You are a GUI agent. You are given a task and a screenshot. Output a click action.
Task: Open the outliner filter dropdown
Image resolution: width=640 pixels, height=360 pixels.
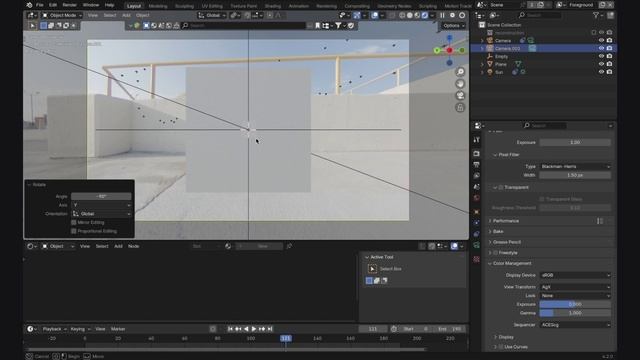coord(598,16)
